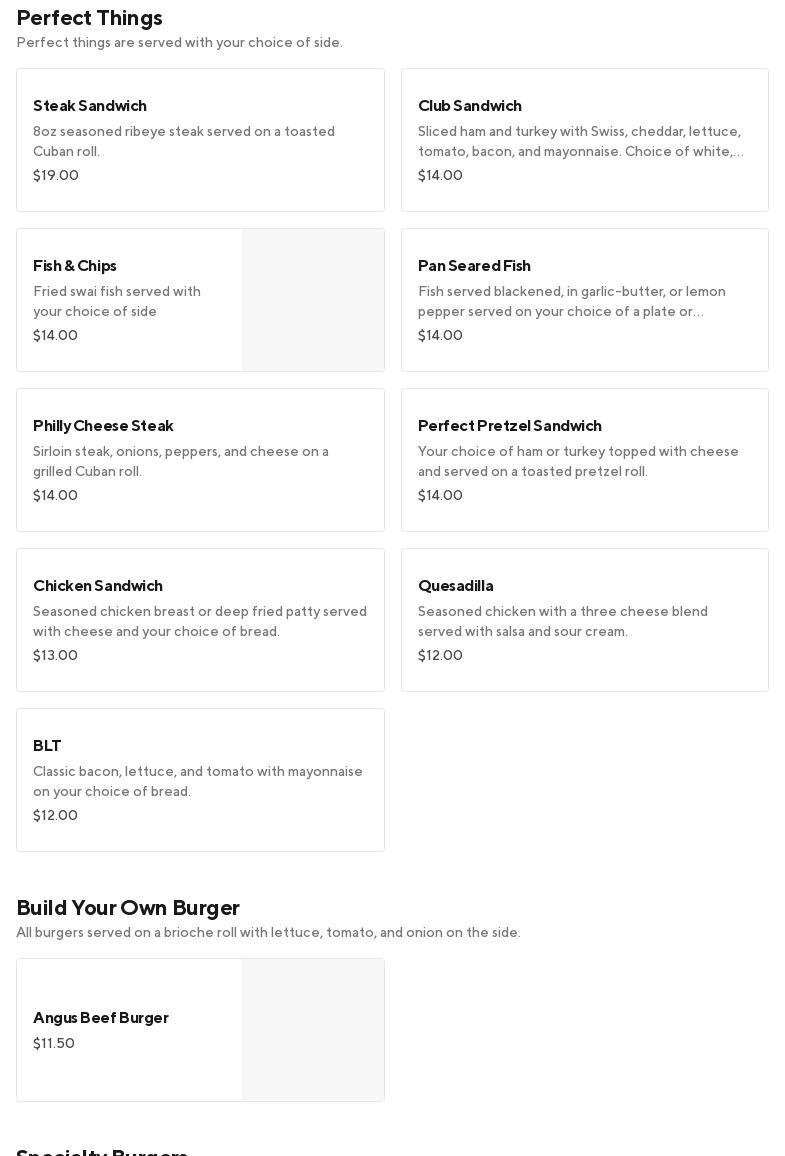Click the Club Sandwich truncated description

(580, 141)
